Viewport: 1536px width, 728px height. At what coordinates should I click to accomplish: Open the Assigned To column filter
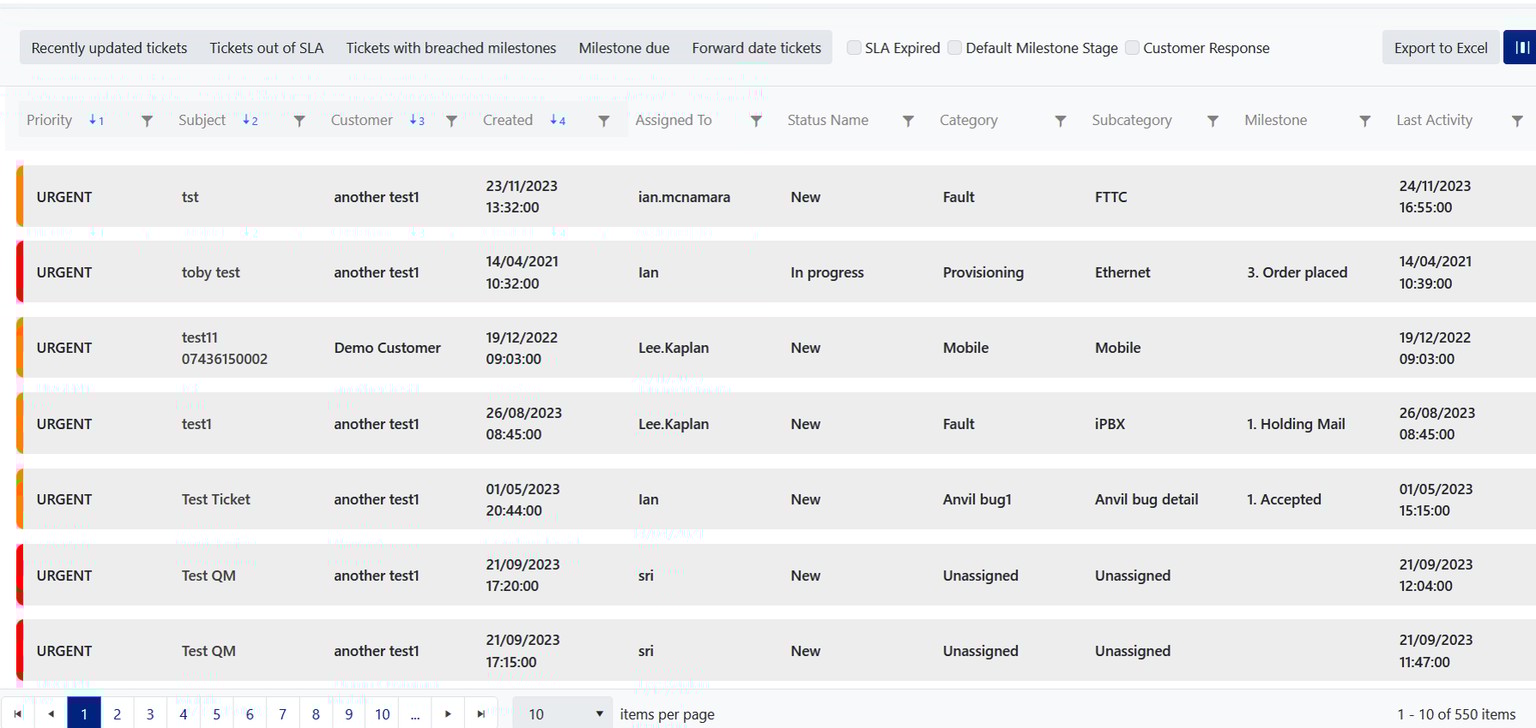coord(756,121)
